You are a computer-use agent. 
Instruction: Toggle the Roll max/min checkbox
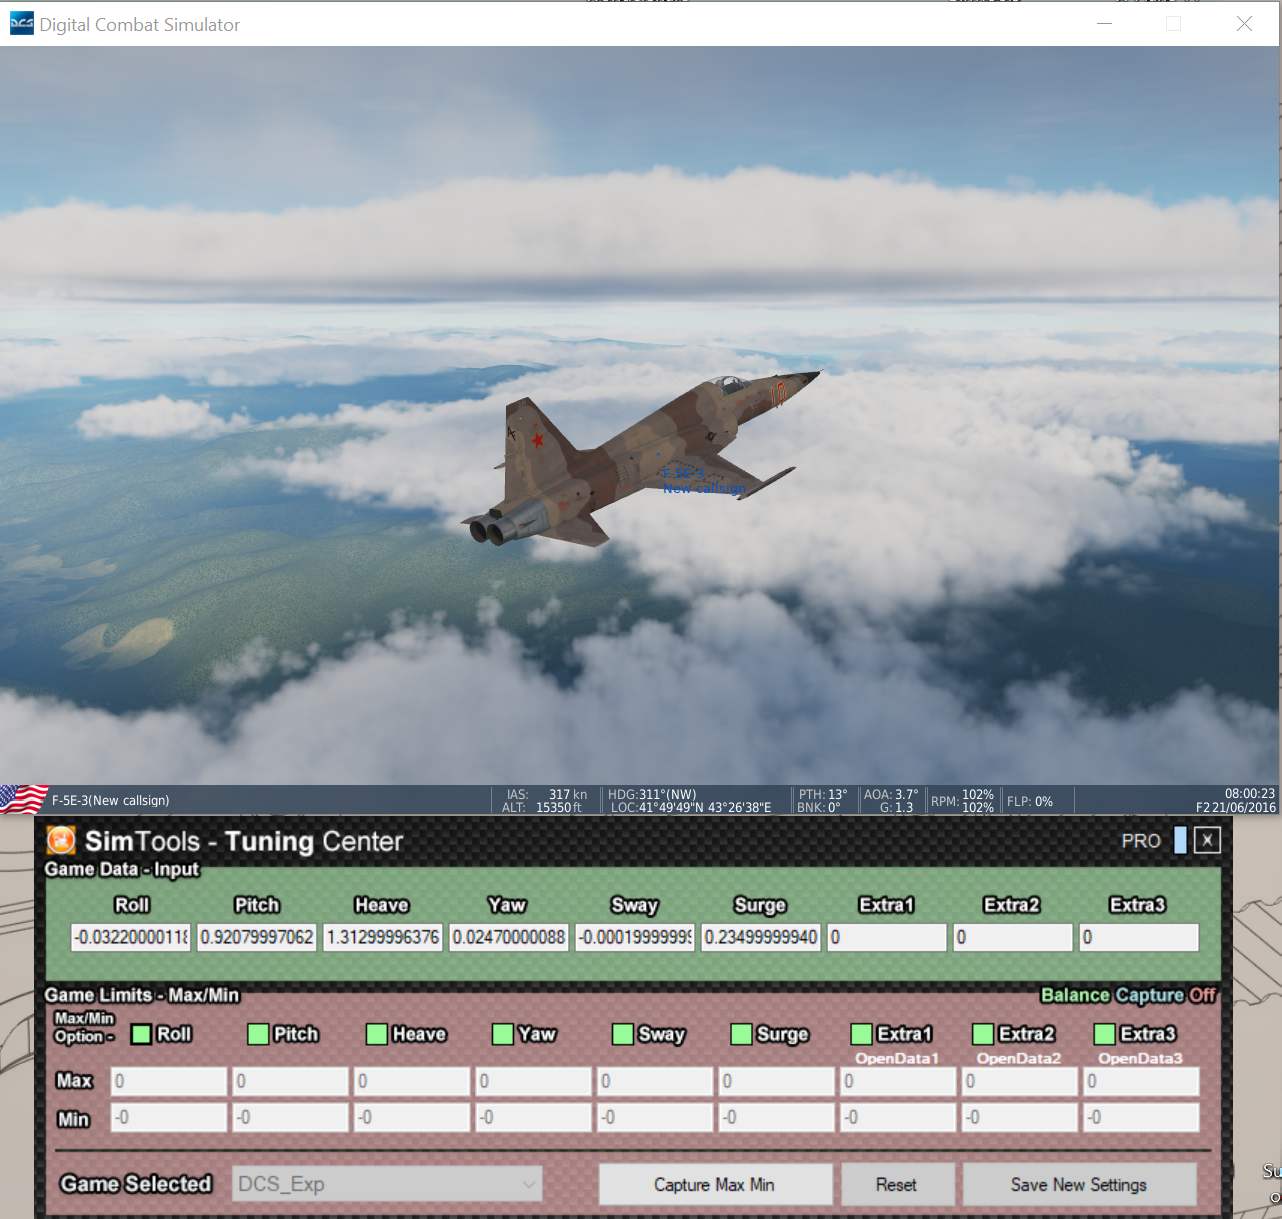pos(141,1034)
